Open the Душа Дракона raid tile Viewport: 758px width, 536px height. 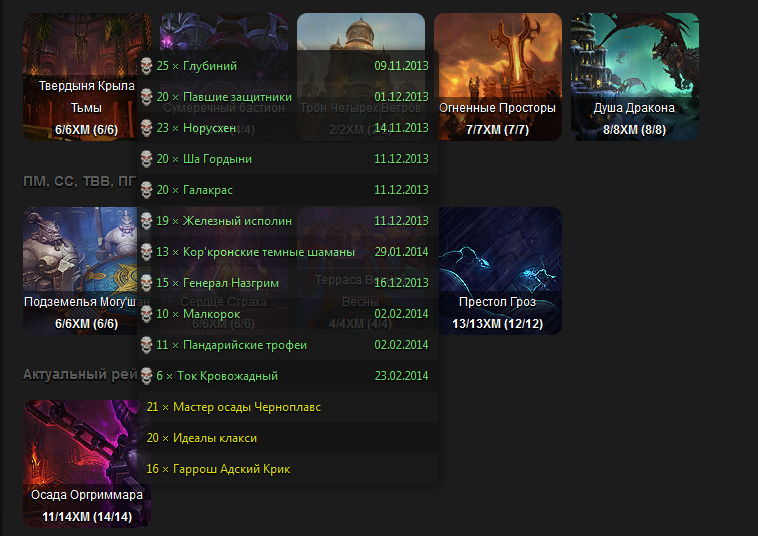[x=635, y=77]
